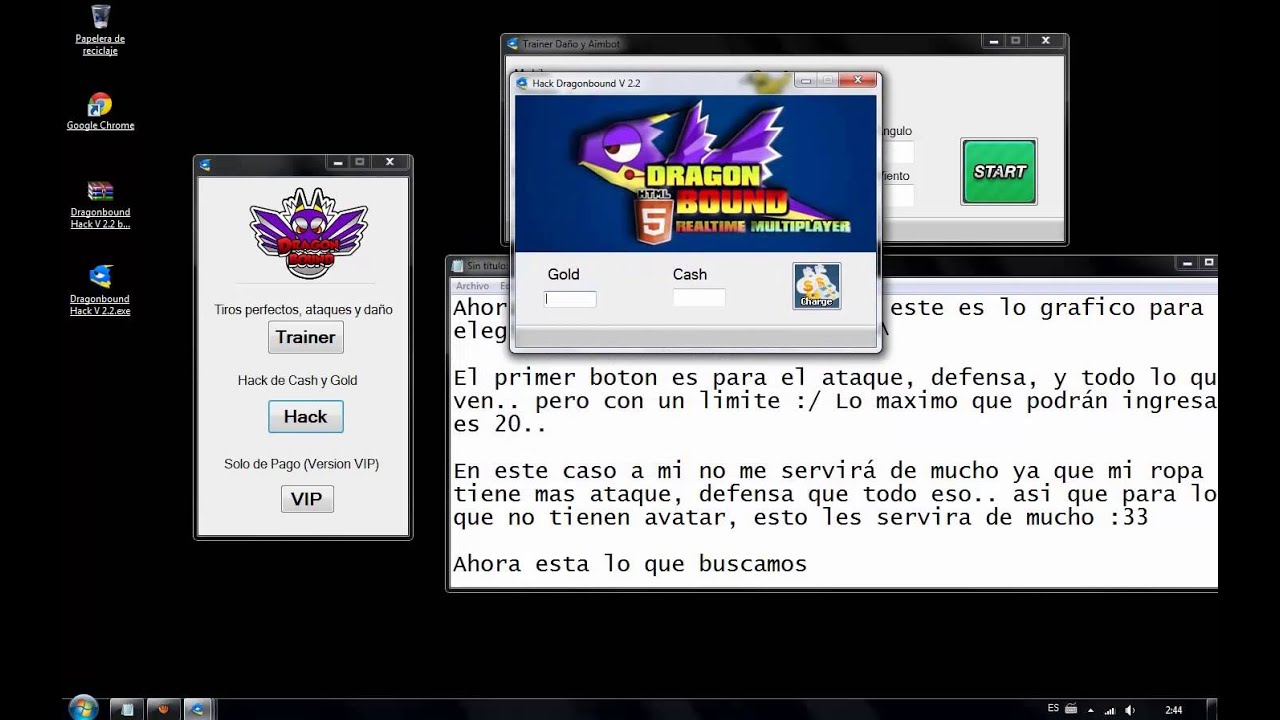Switch to Notepad from the taskbar
This screenshot has width=1280, height=720.
coord(127,709)
